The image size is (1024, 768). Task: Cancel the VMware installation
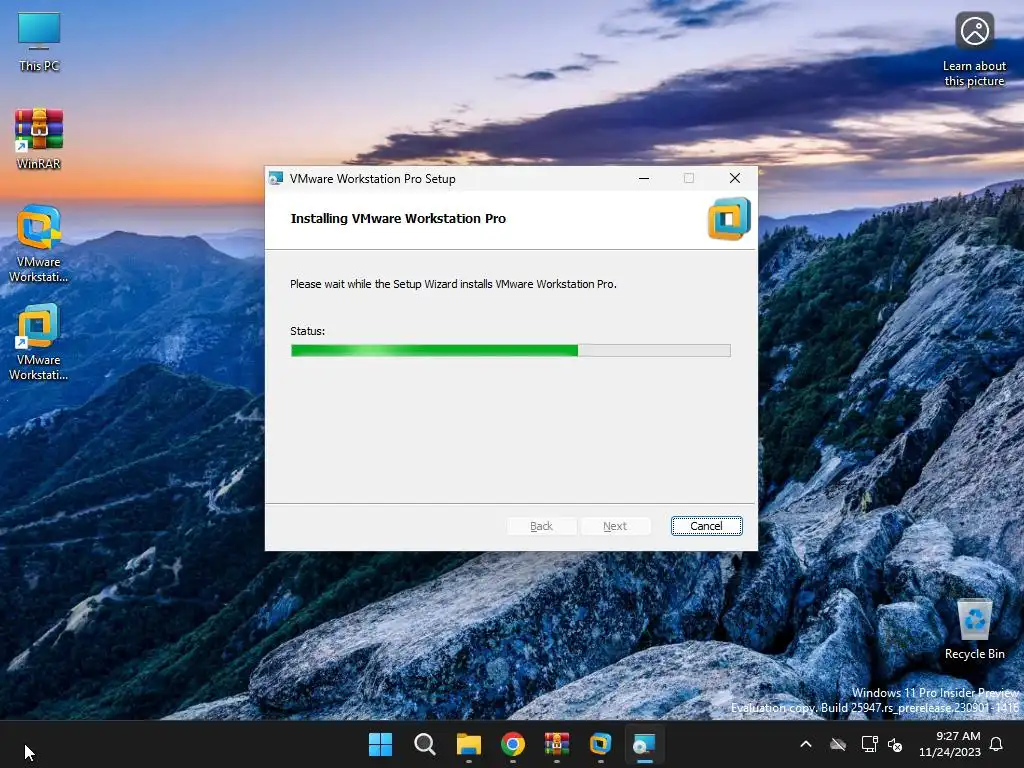[x=706, y=526]
